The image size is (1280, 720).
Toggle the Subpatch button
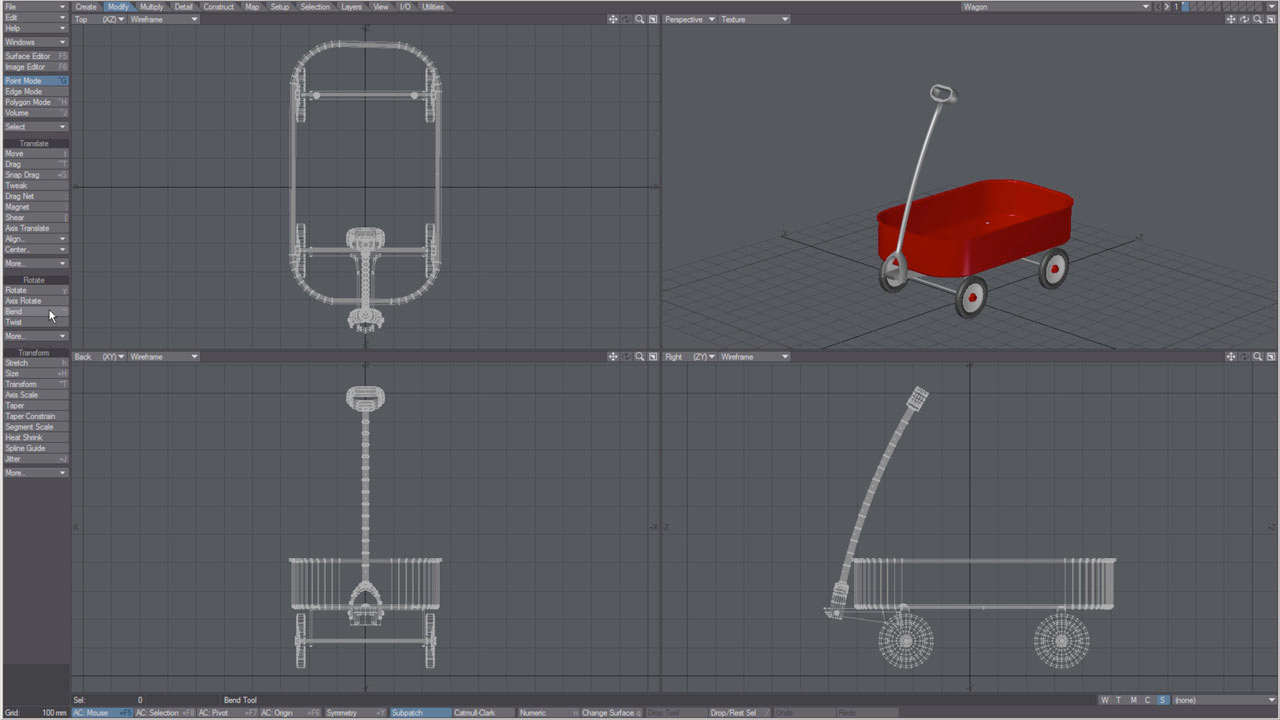click(x=408, y=713)
